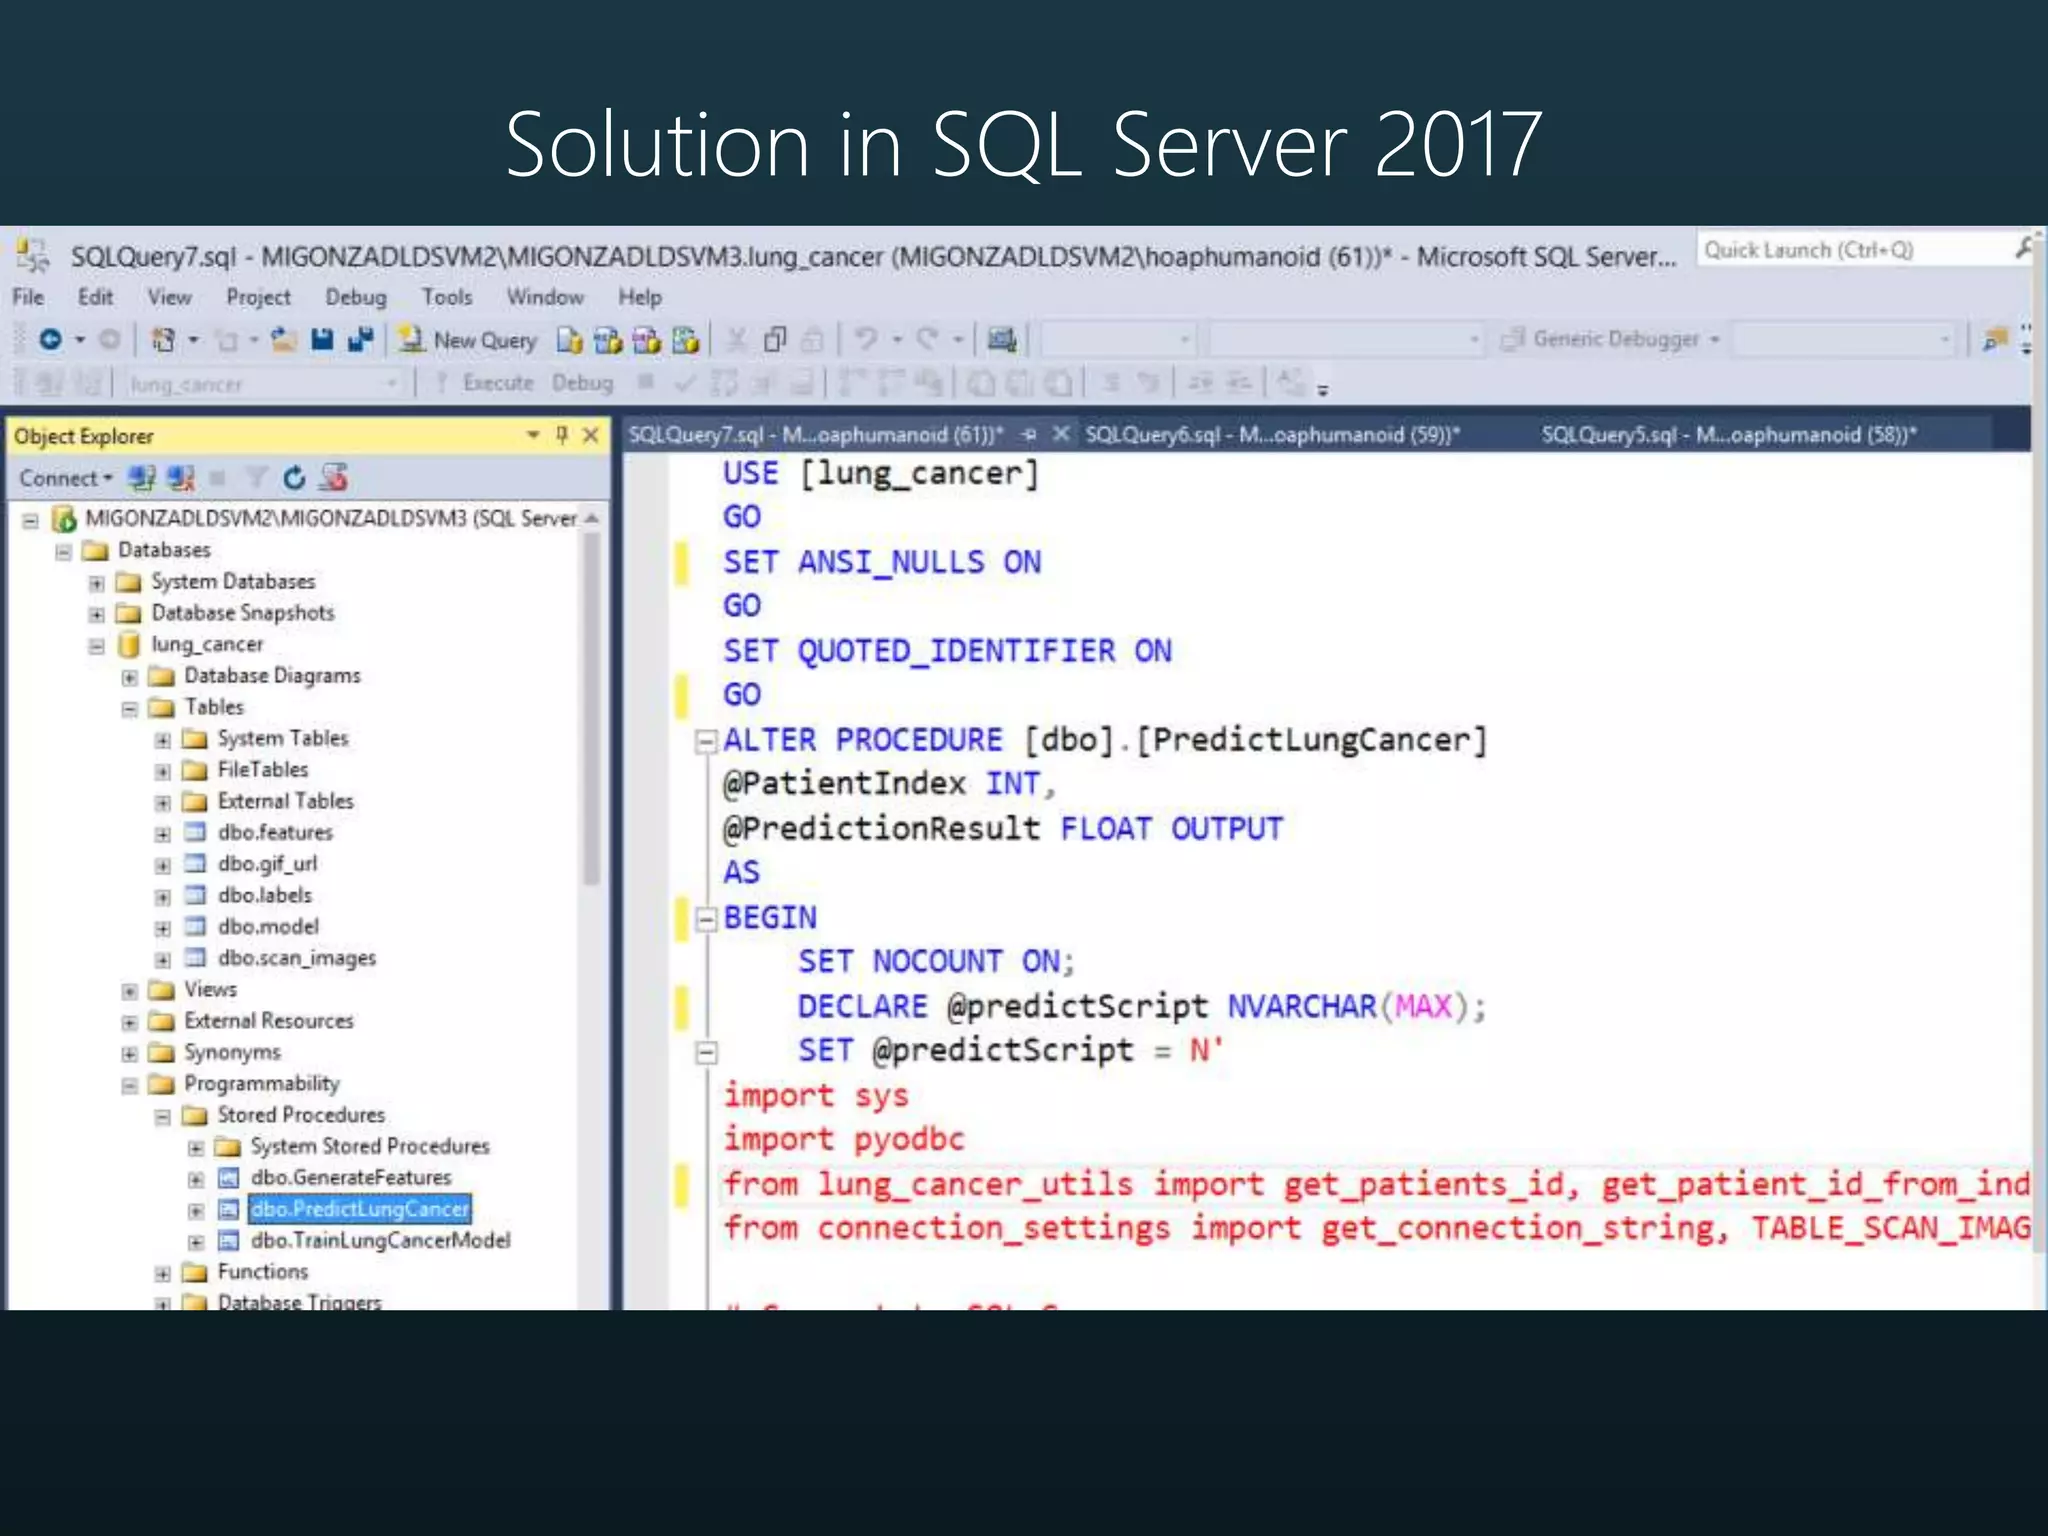Switch to the SQLQuery6.sql tab

click(x=1272, y=435)
